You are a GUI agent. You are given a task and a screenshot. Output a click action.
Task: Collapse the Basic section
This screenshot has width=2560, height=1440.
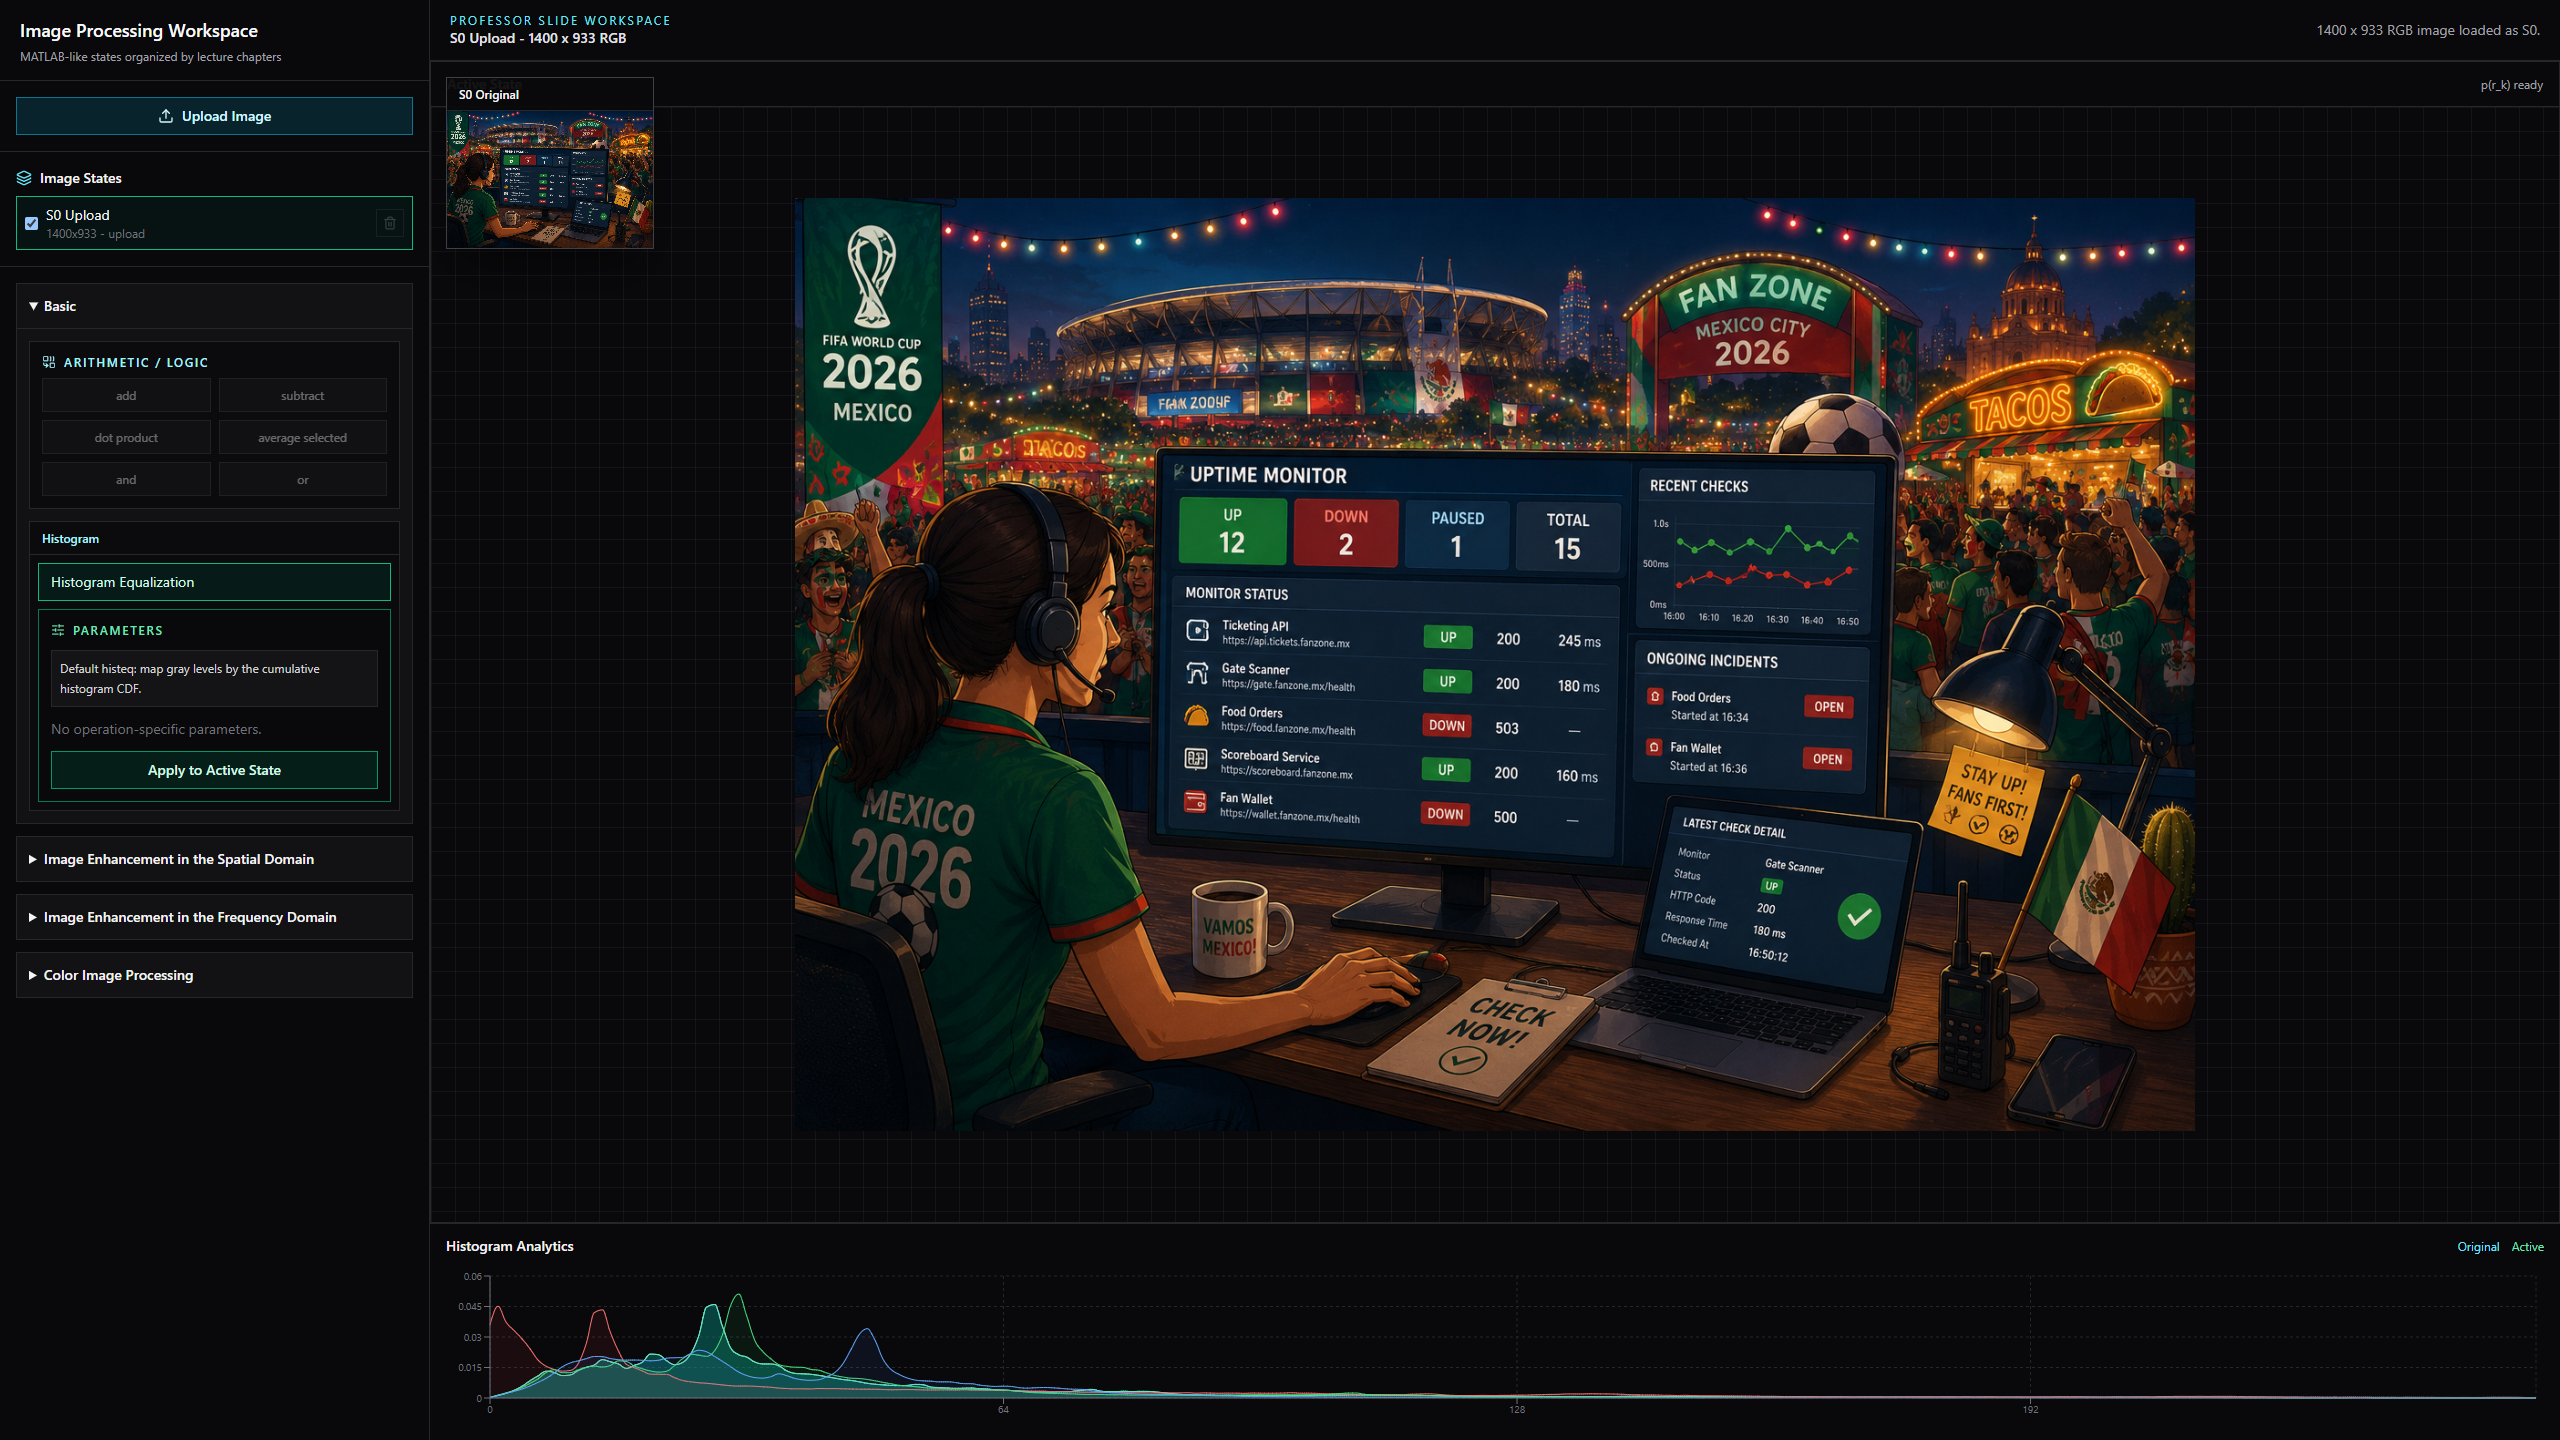[x=214, y=306]
